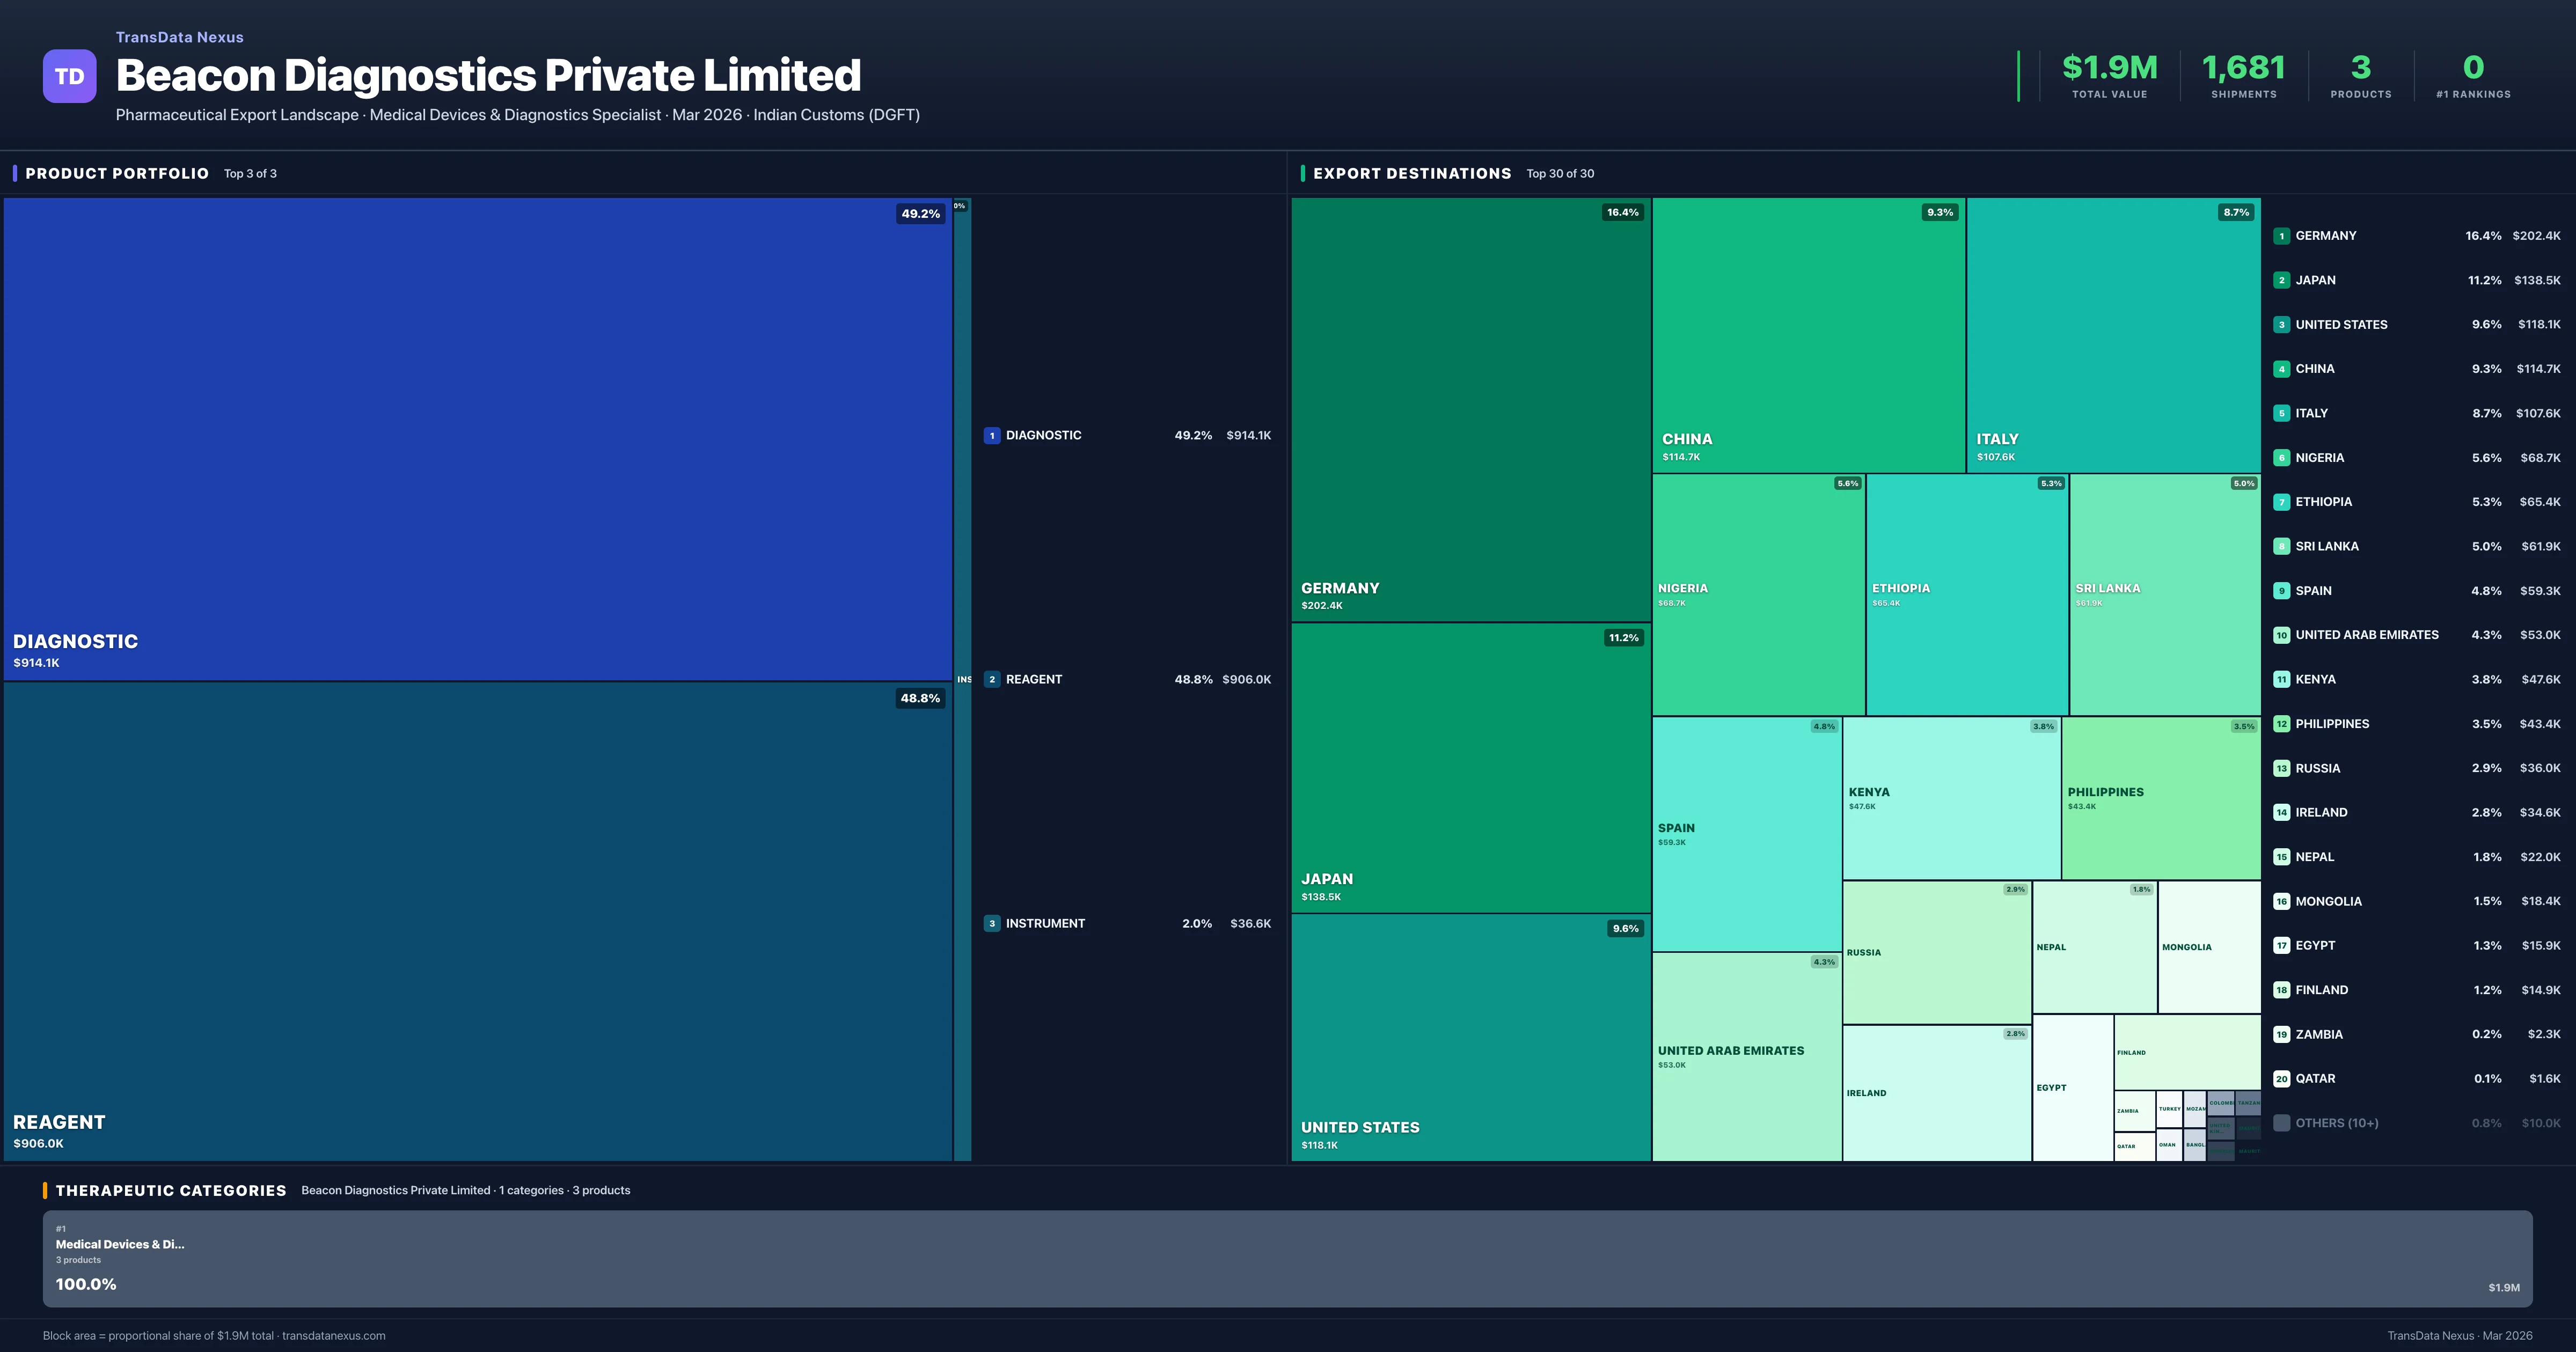Click the Export Destinations section header

pyautogui.click(x=1411, y=173)
